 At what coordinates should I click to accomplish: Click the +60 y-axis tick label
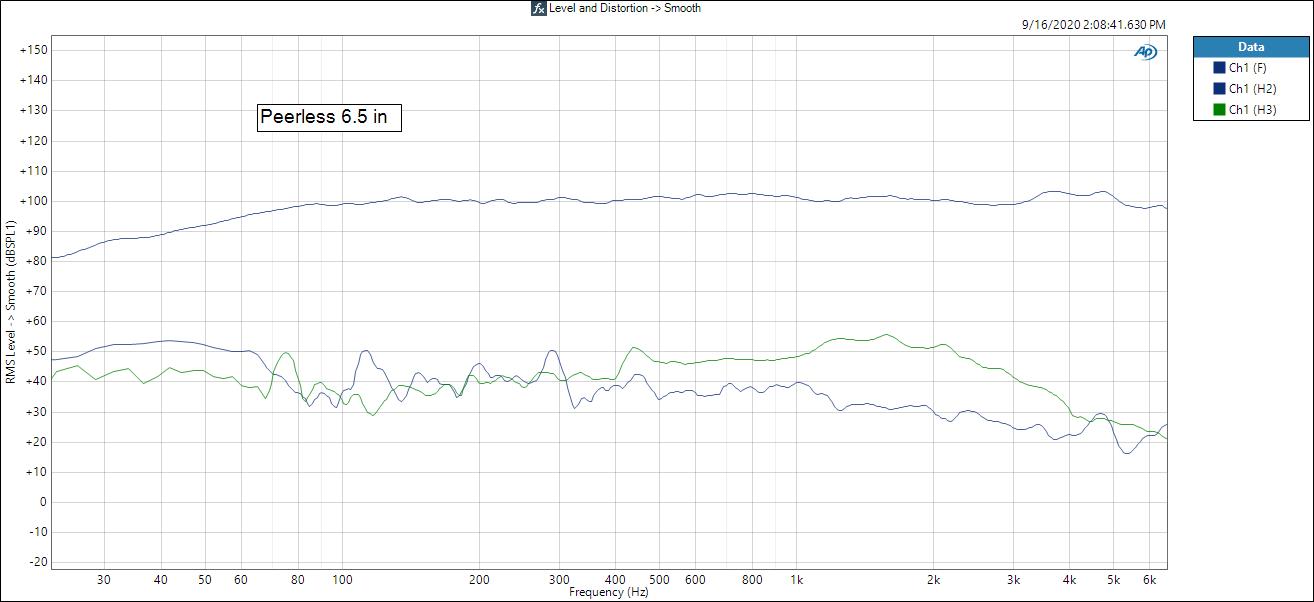[x=36, y=321]
